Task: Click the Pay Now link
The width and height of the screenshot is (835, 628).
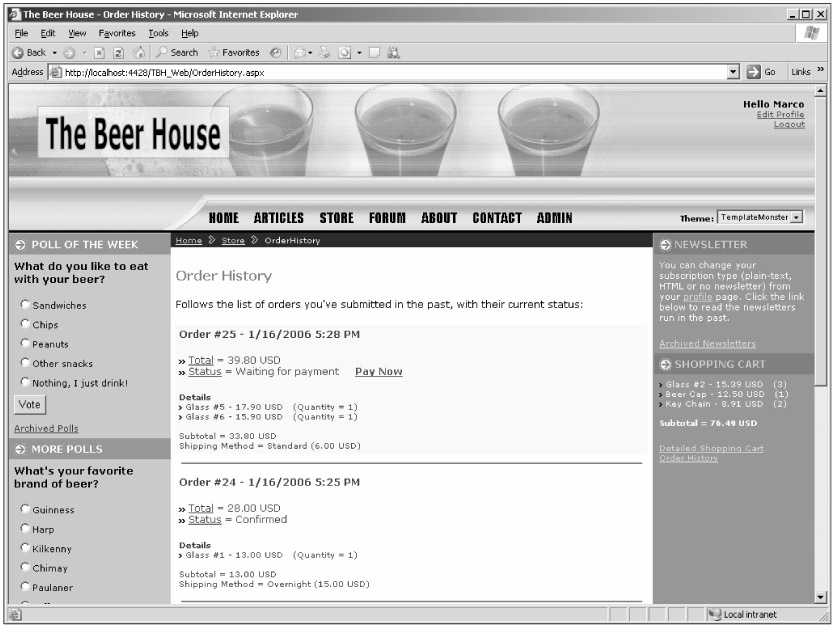Action: pyautogui.click(x=378, y=371)
